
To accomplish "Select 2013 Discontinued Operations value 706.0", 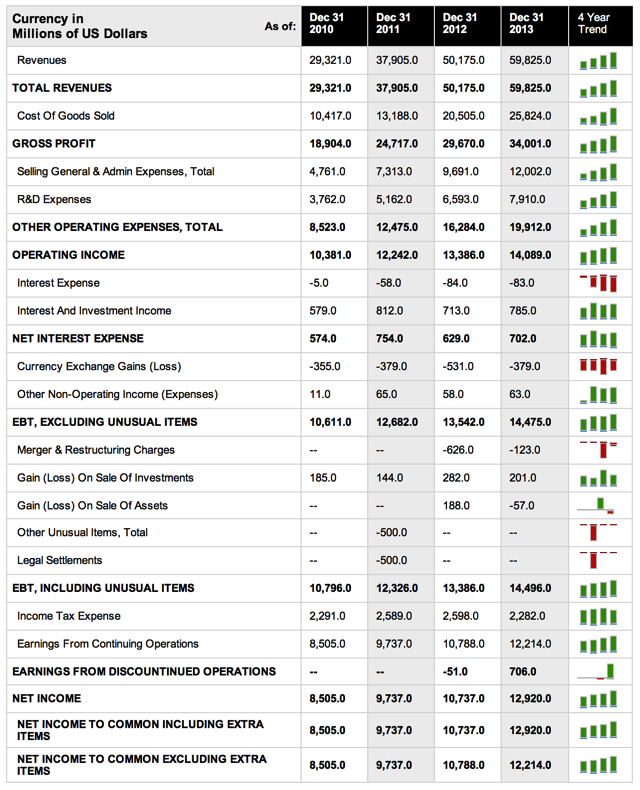I will (523, 672).
